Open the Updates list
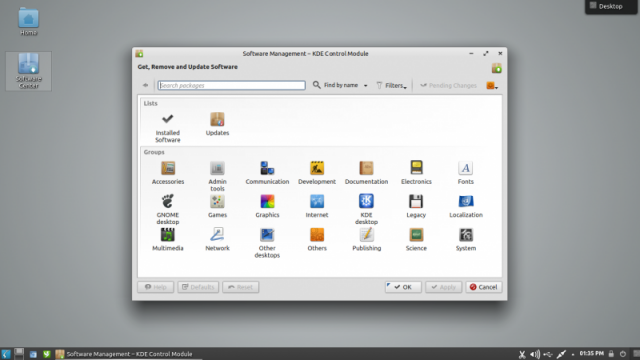The height and width of the screenshot is (360, 640). pyautogui.click(x=217, y=124)
